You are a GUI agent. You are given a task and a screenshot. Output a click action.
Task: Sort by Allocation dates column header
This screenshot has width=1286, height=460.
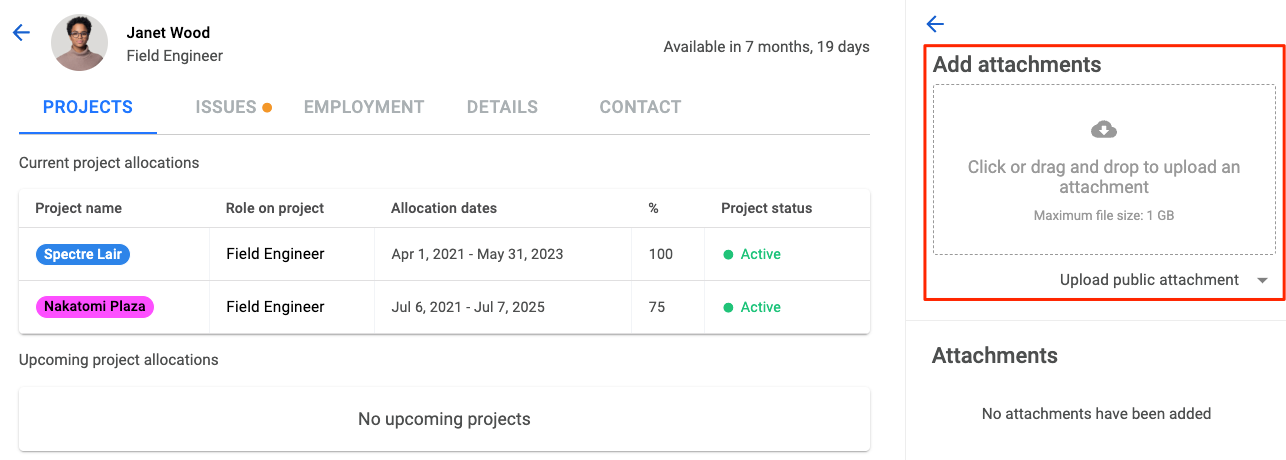(x=444, y=208)
